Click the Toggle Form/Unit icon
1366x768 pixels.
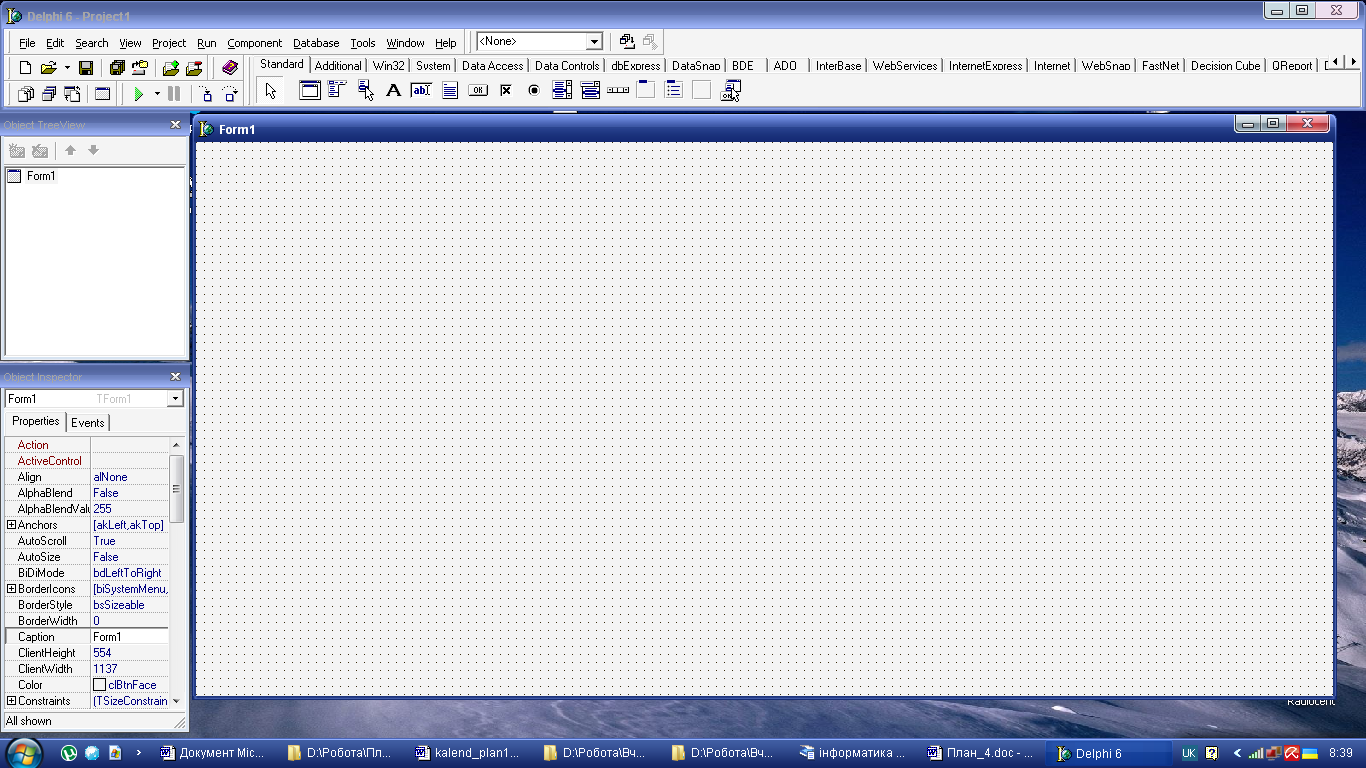tap(72, 94)
